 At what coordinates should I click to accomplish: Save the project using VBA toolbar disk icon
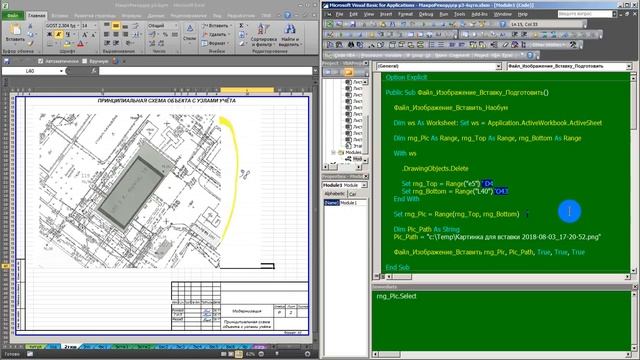(353, 24)
